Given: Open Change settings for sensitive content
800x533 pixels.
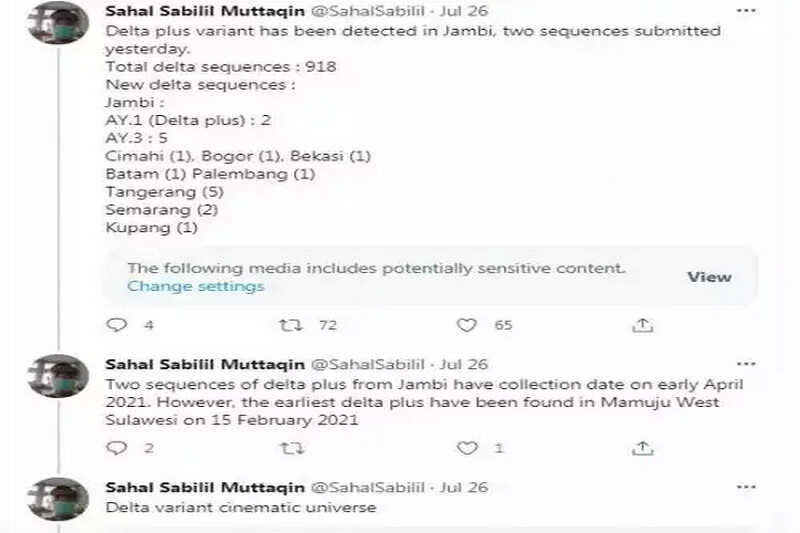Looking at the screenshot, I should coord(195,286).
